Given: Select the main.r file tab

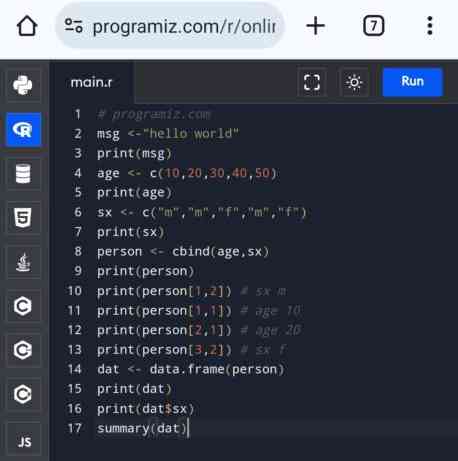Looking at the screenshot, I should coord(92,83).
